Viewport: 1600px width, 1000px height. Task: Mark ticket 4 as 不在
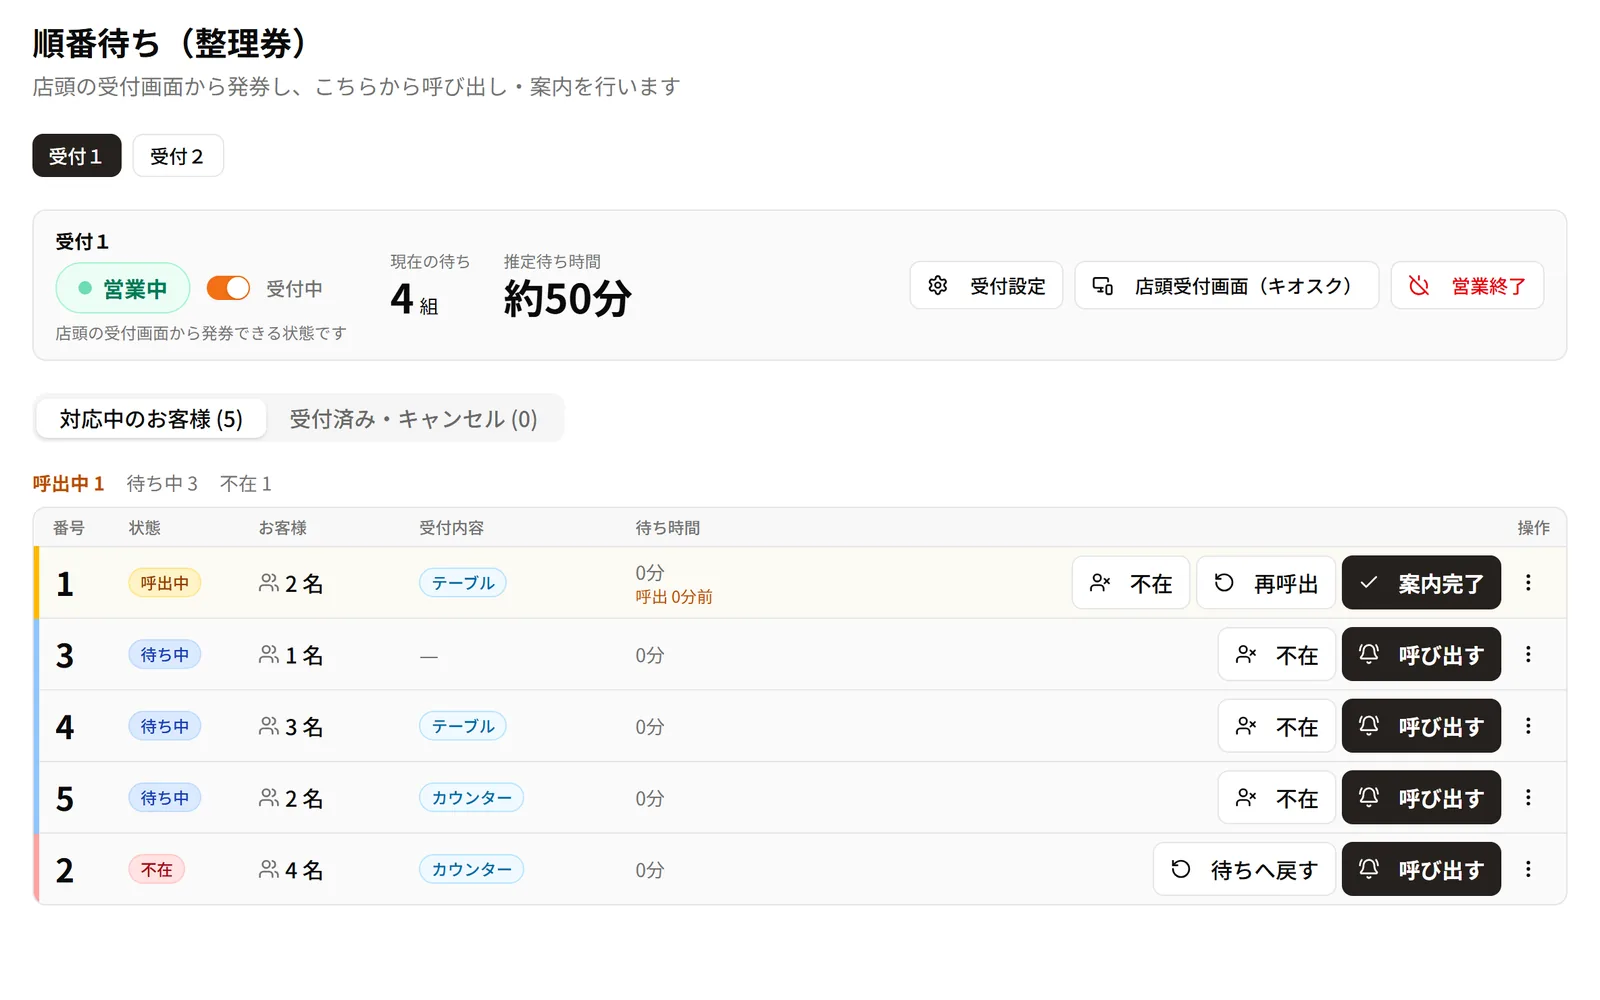point(1277,727)
